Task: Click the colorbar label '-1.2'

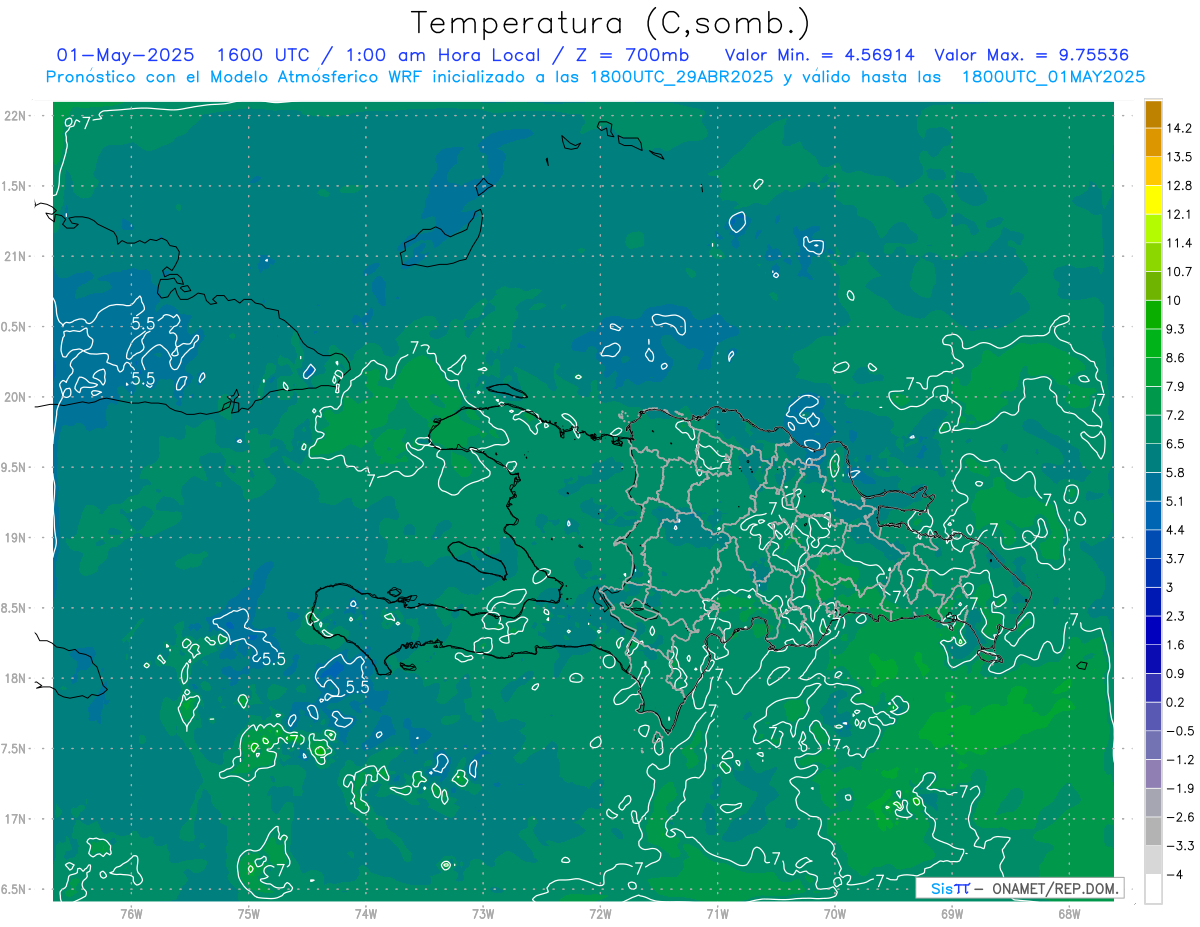Action: pos(1180,759)
